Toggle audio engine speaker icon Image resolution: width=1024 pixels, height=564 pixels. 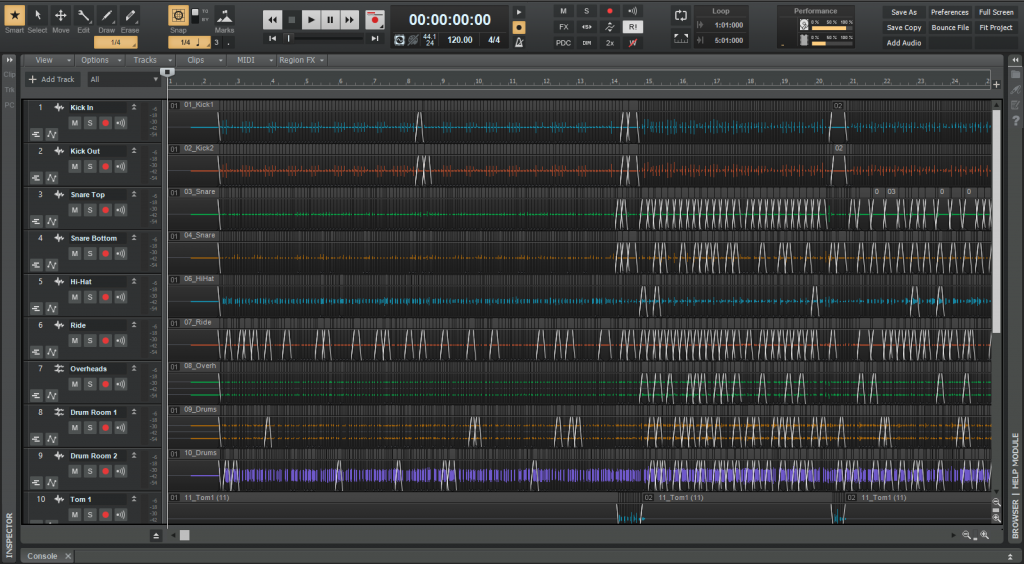point(632,11)
